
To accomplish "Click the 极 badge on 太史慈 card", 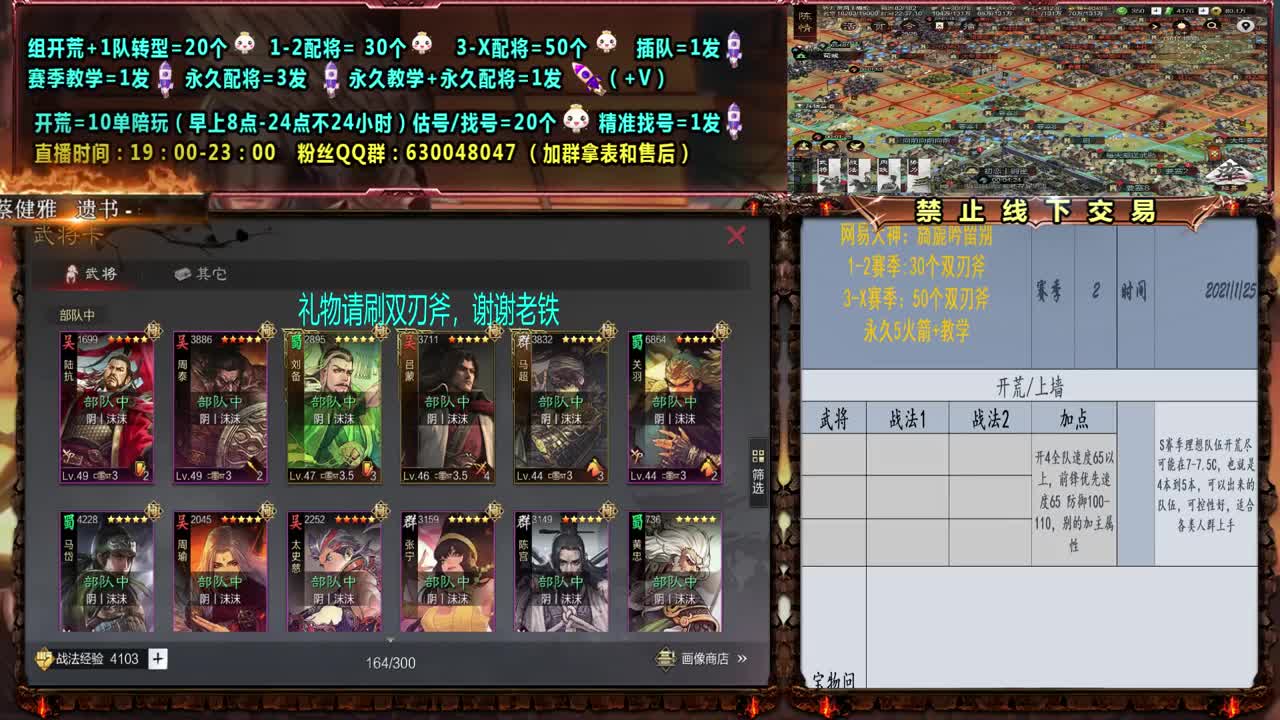I will point(381,511).
